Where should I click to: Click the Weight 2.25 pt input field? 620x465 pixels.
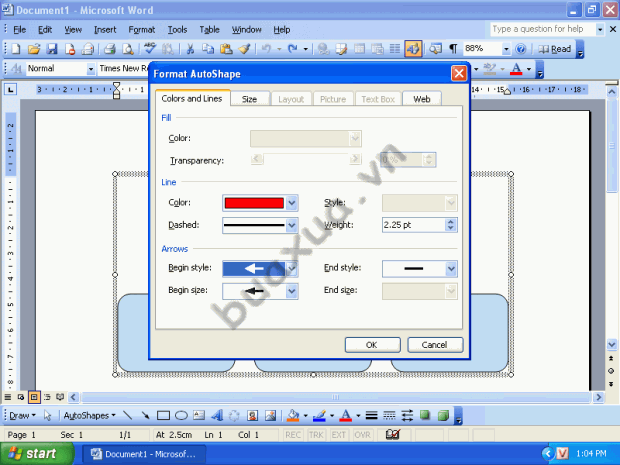[413, 225]
